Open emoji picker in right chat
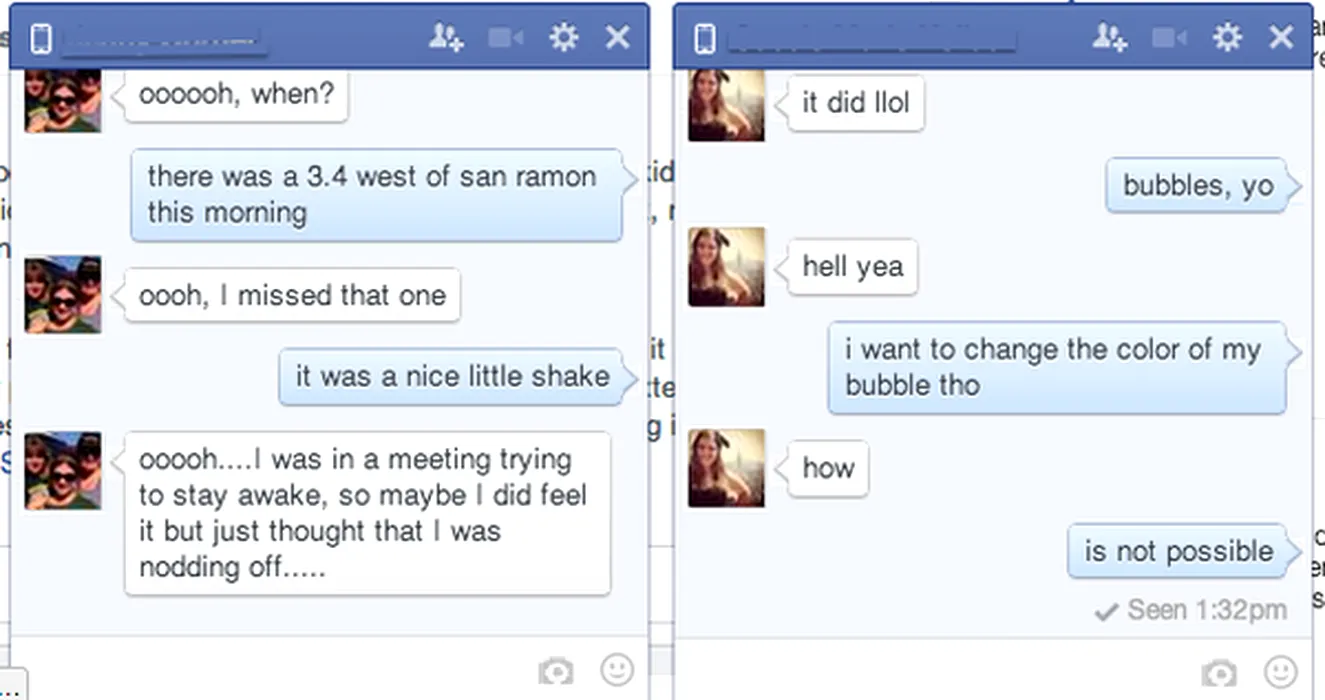Image resolution: width=1325 pixels, height=700 pixels. 1281,671
